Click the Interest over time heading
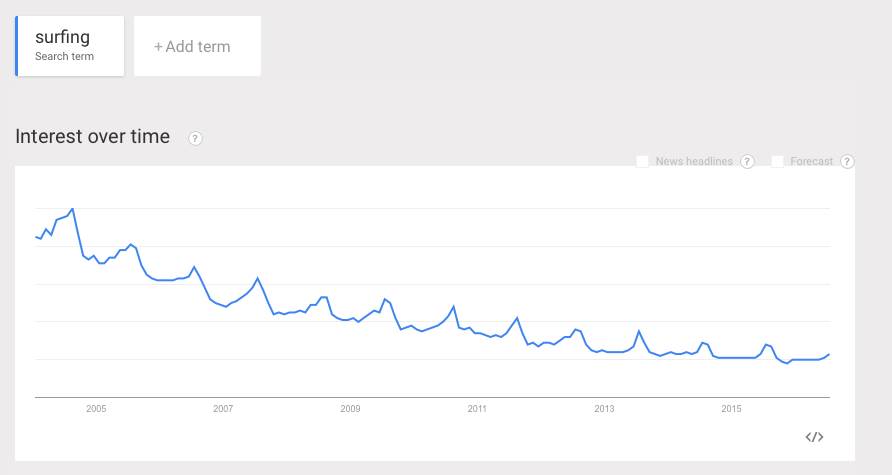 (x=93, y=137)
